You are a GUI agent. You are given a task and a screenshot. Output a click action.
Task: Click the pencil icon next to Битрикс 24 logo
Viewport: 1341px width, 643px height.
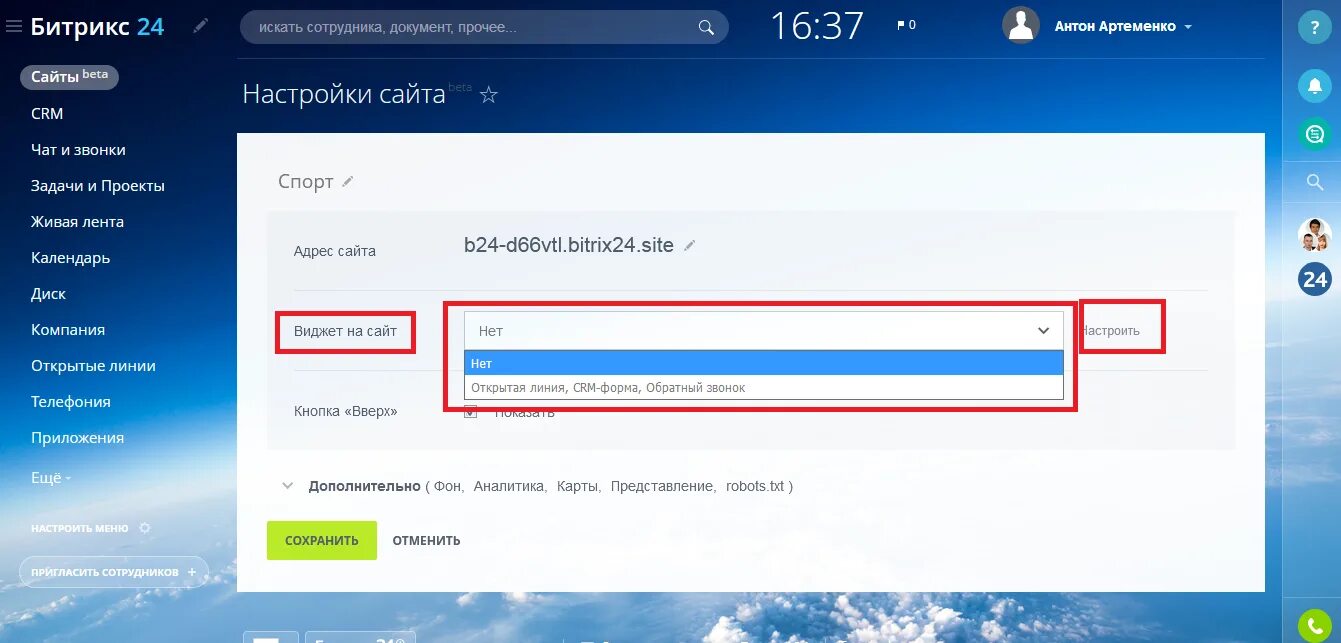(201, 26)
